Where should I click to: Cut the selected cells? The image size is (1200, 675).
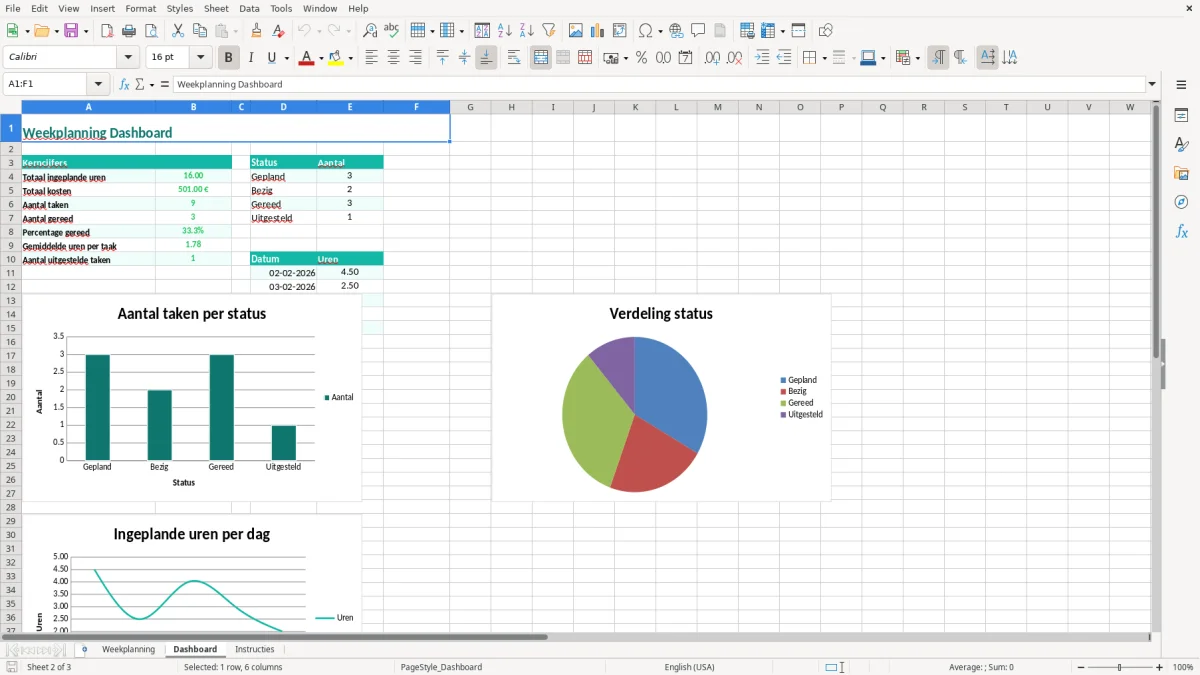(178, 31)
